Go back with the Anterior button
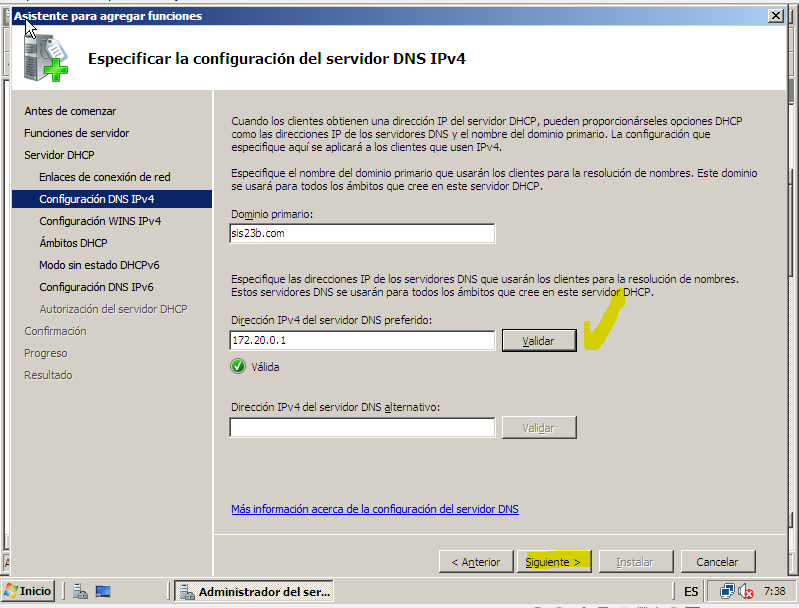The image size is (799, 608). [x=476, y=562]
